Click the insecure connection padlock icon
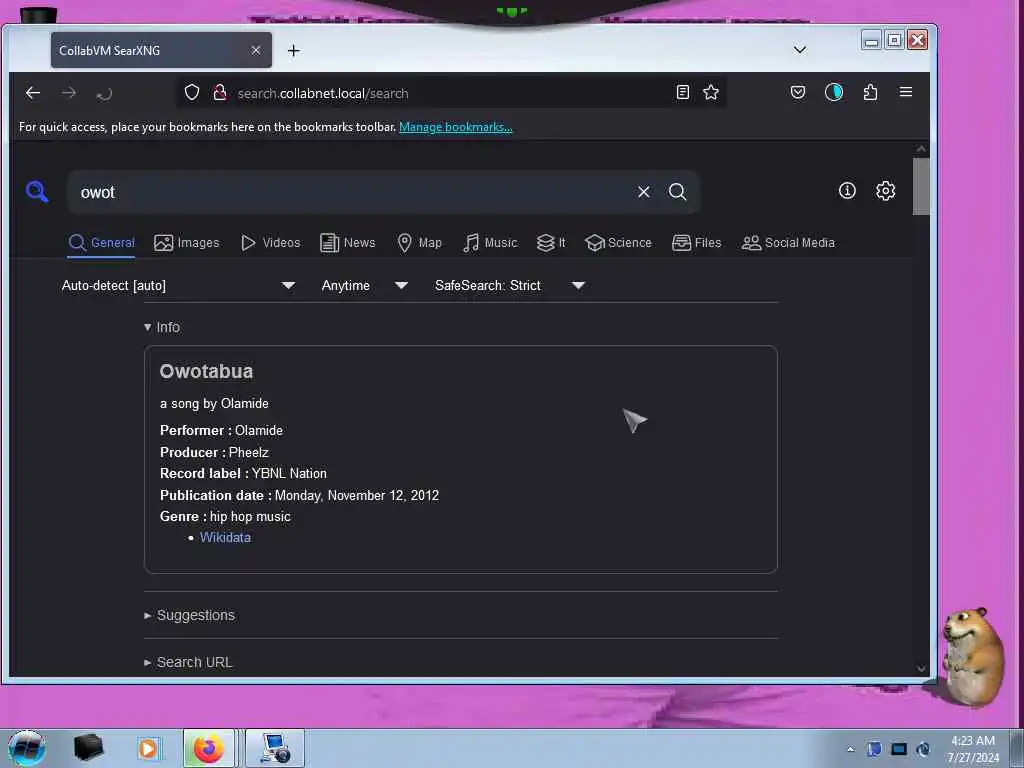 tap(220, 92)
